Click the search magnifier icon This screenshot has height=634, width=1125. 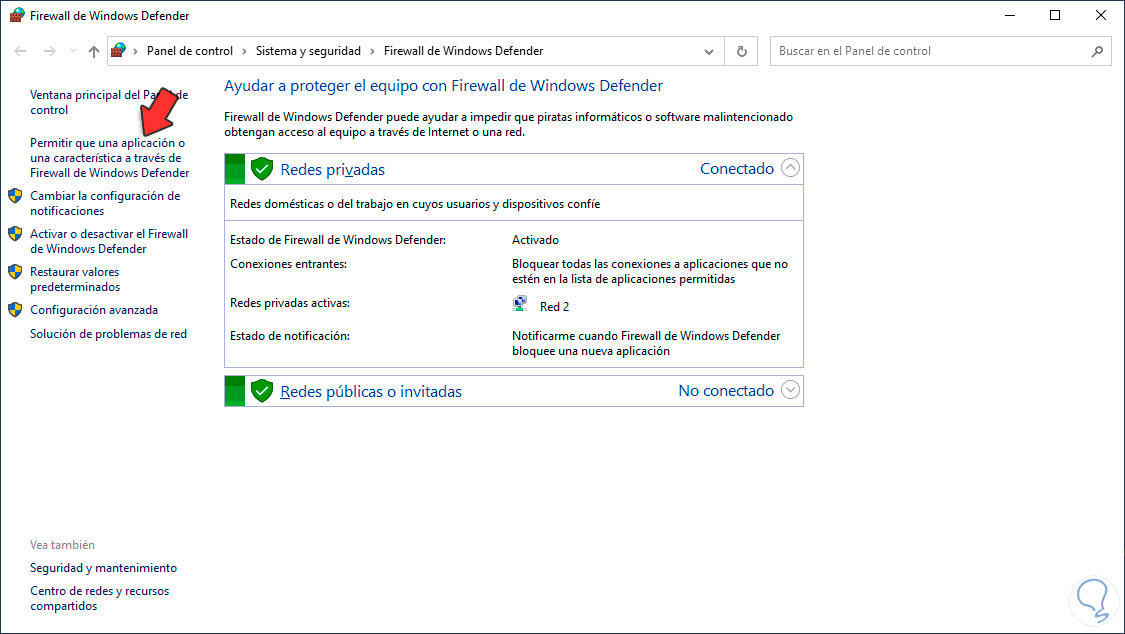point(1097,52)
